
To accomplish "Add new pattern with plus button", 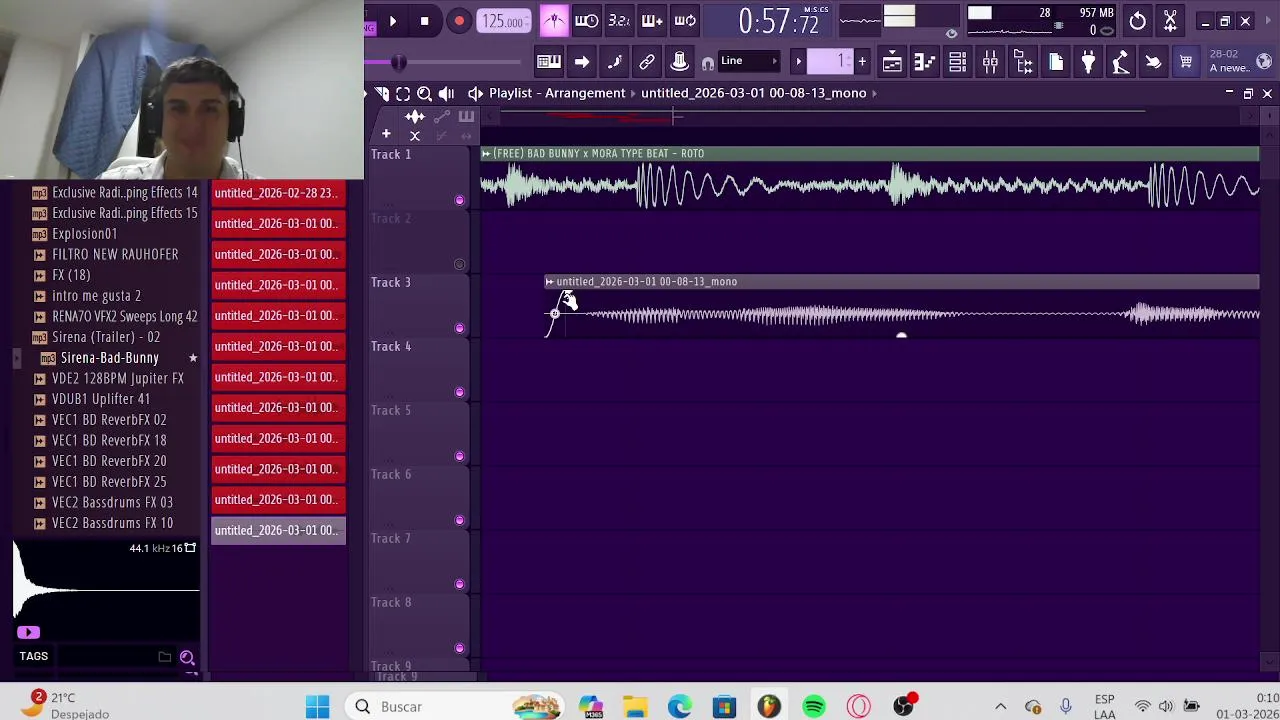I will (x=862, y=62).
